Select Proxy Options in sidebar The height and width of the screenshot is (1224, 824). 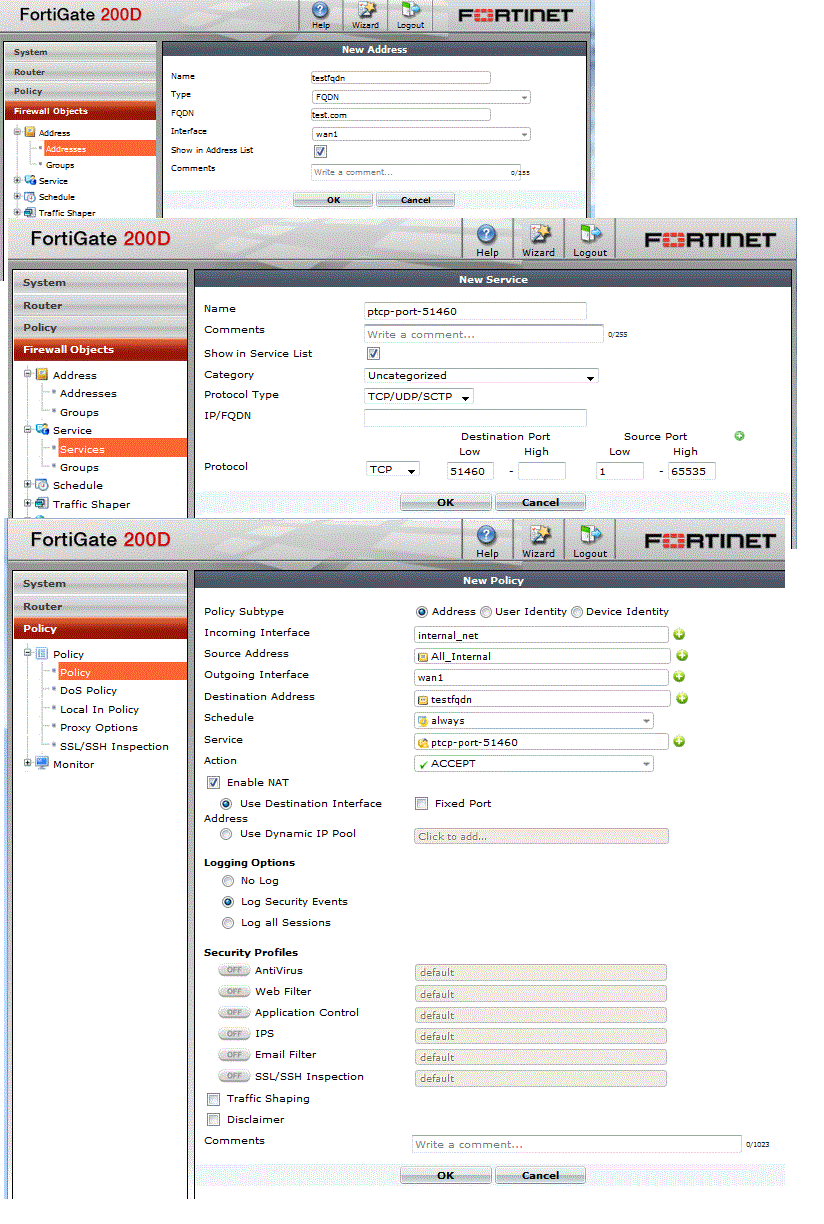99,728
